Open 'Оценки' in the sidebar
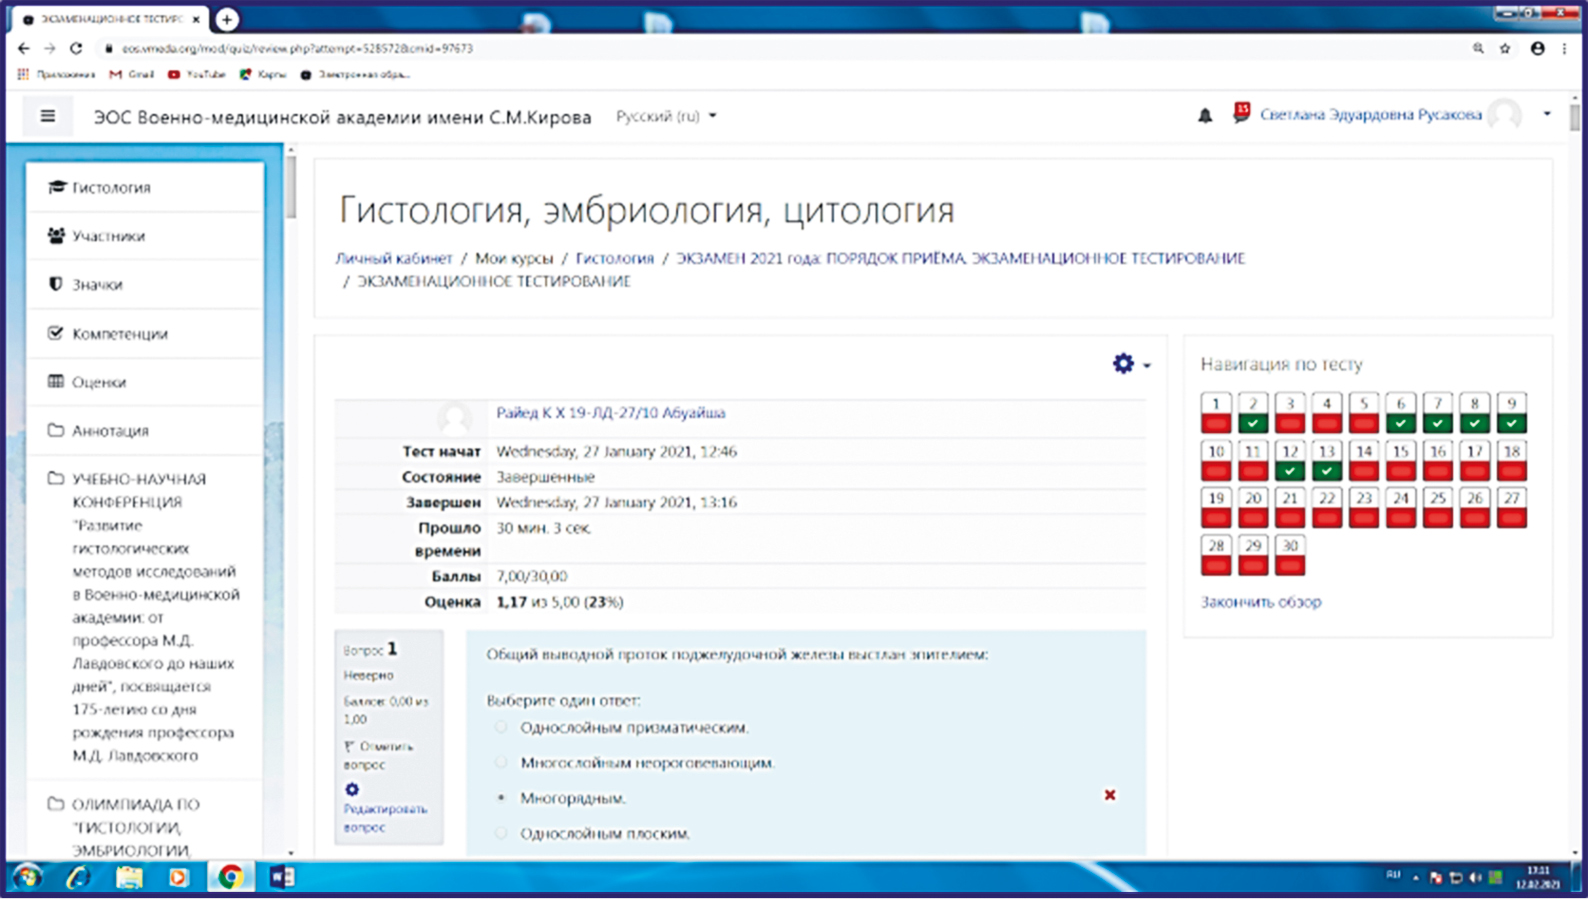 coord(99,382)
